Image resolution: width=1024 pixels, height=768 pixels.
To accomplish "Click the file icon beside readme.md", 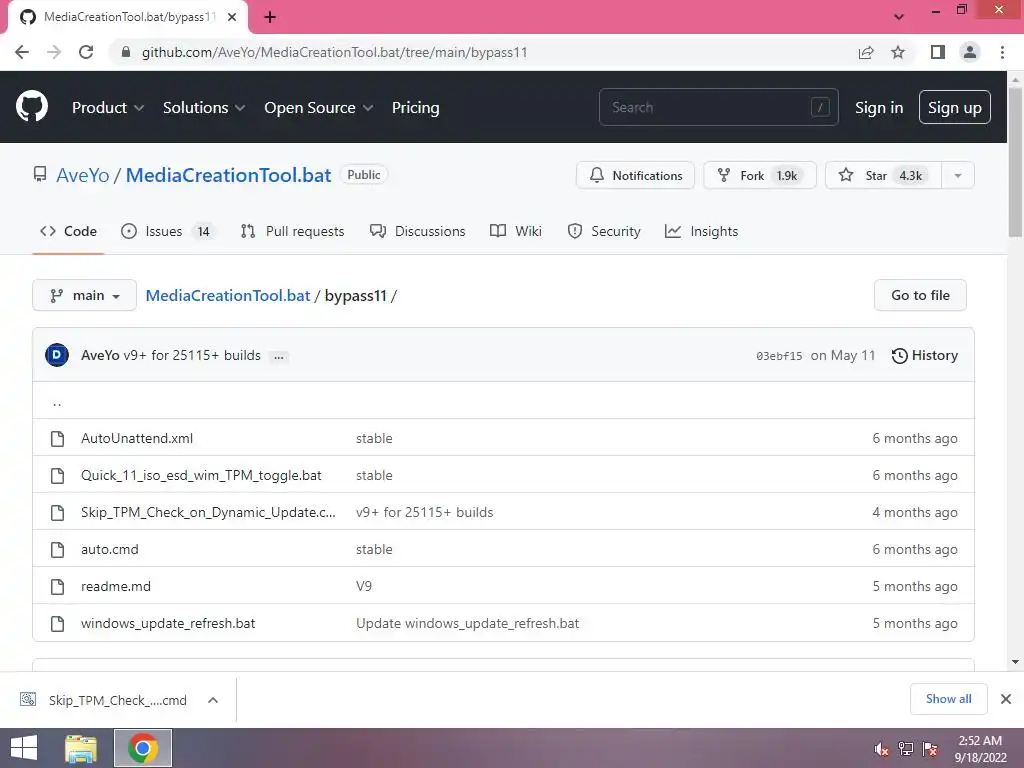I will [57, 586].
